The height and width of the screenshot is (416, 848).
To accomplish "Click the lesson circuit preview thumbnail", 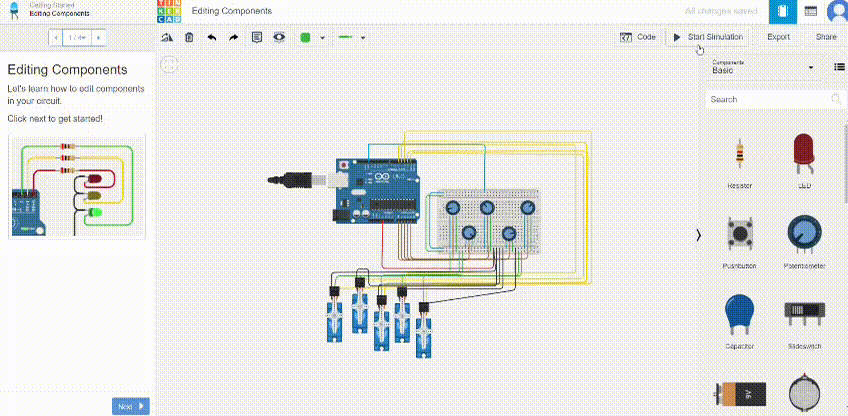I will click(77, 187).
